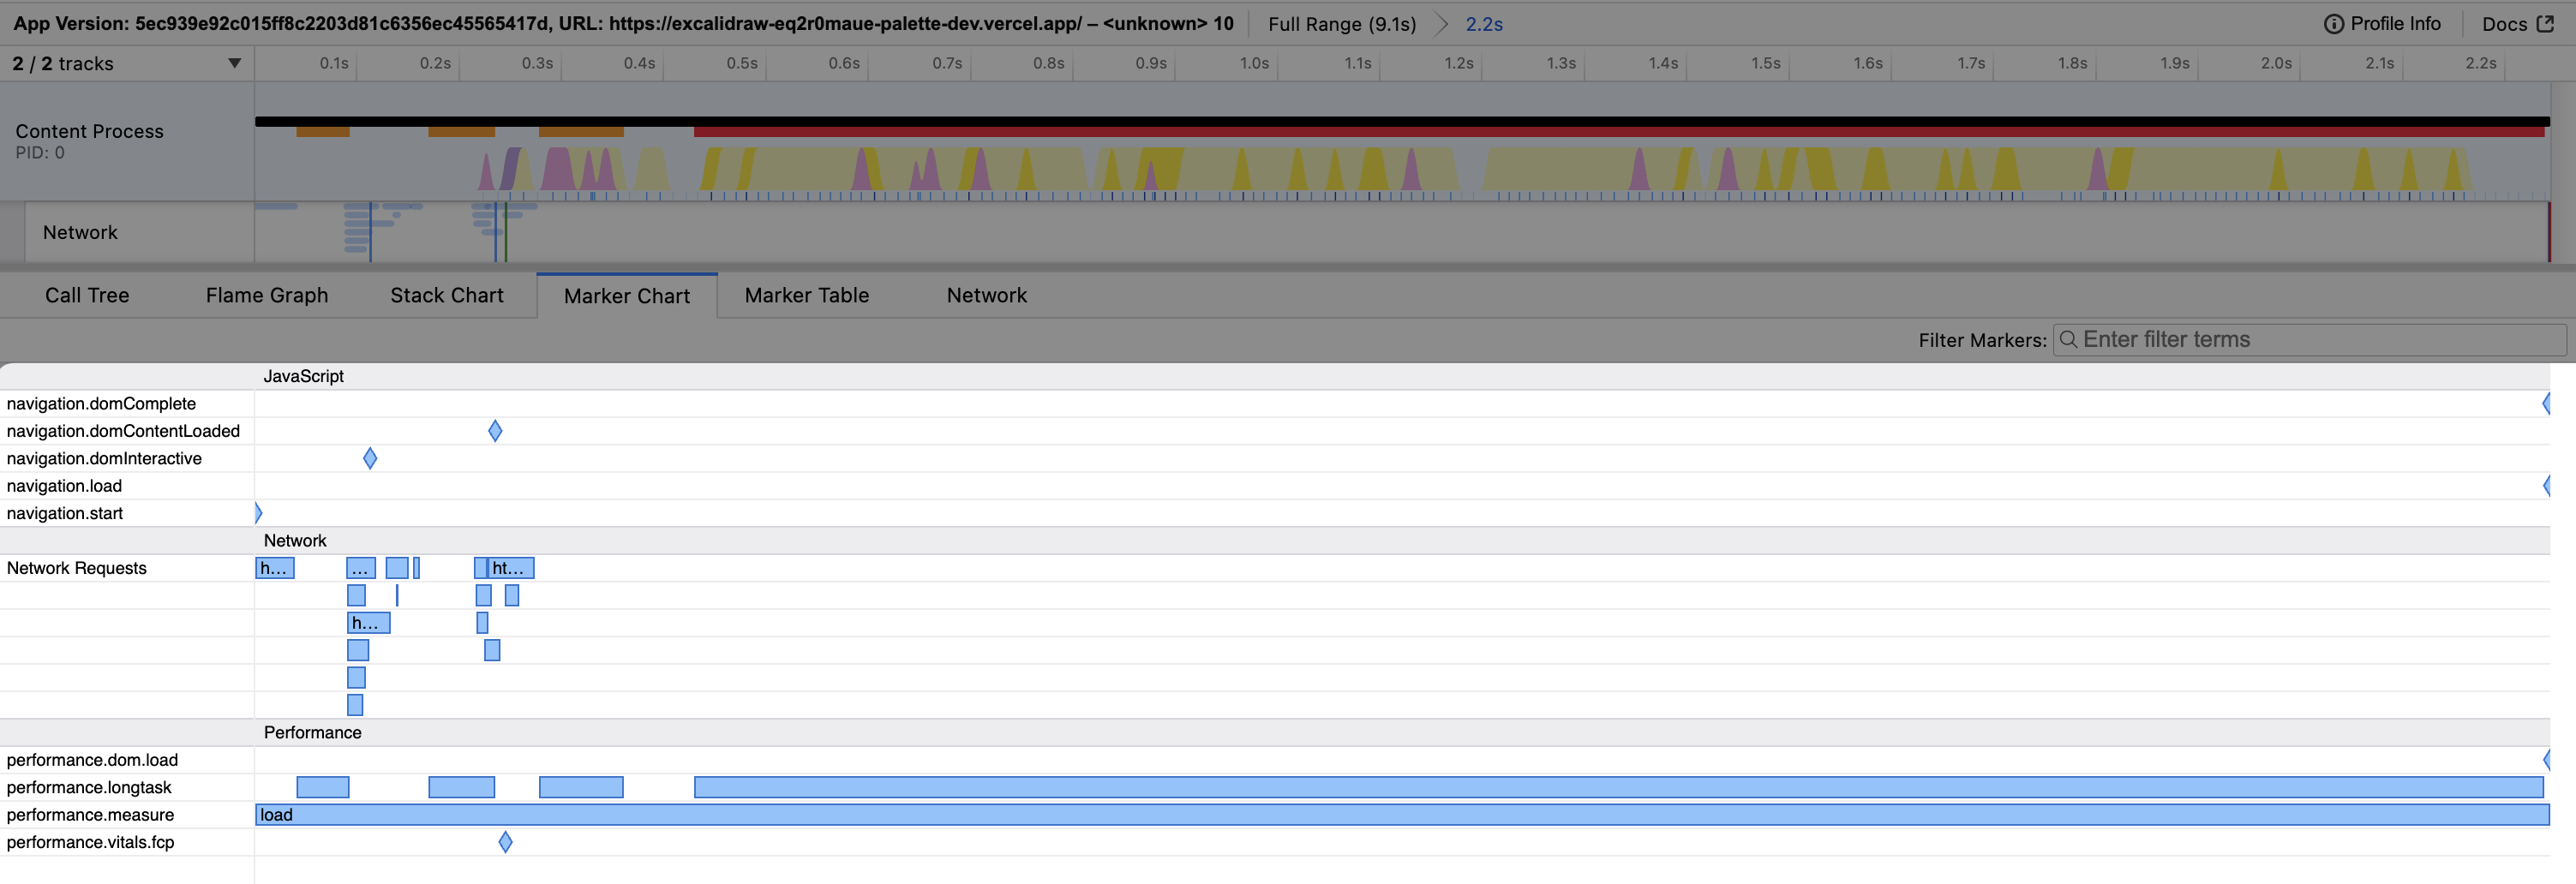
Task: Click navigation.start row label
Action: (65, 513)
